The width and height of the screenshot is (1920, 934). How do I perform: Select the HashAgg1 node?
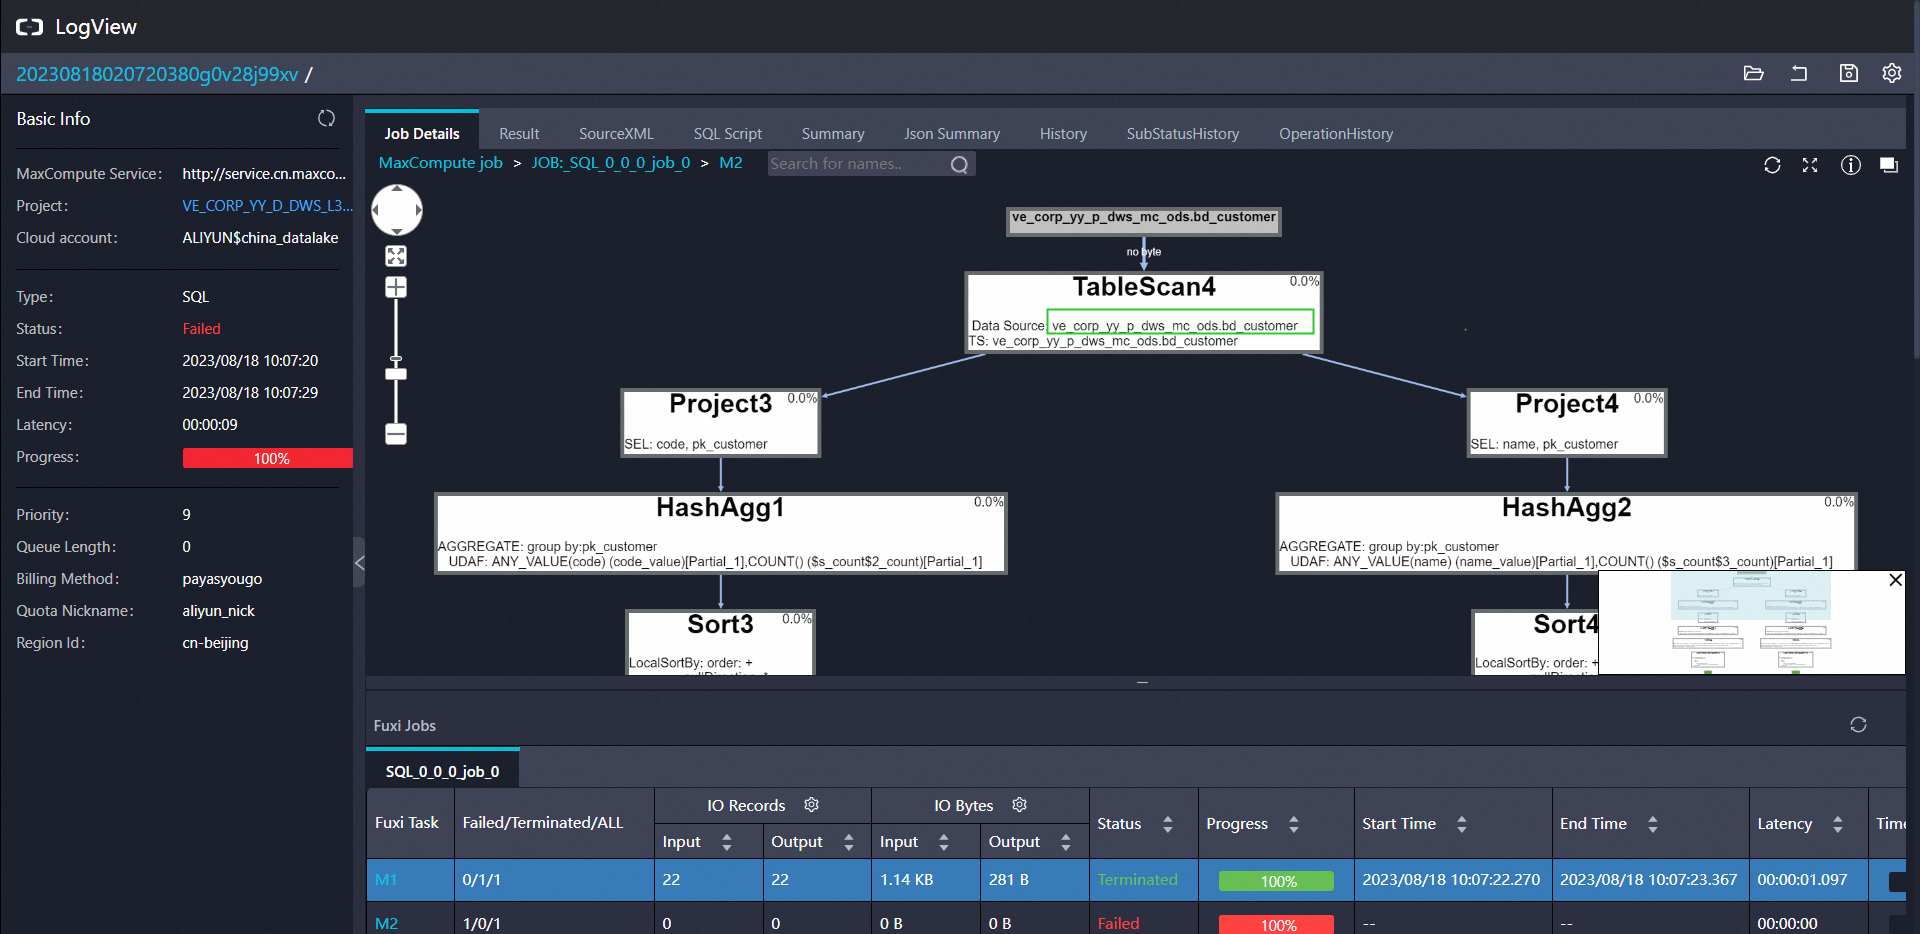coord(720,533)
